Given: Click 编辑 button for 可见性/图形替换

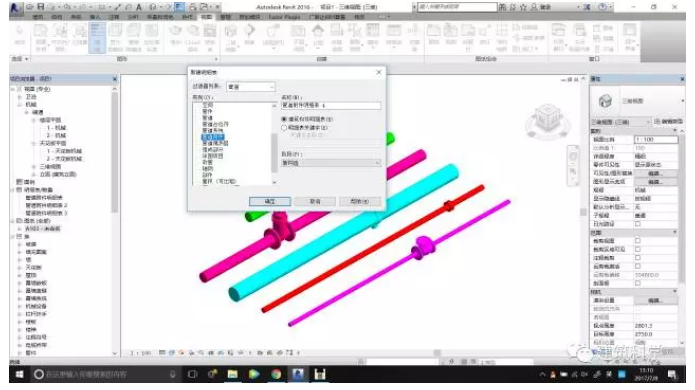Looking at the screenshot, I should click(655, 173).
